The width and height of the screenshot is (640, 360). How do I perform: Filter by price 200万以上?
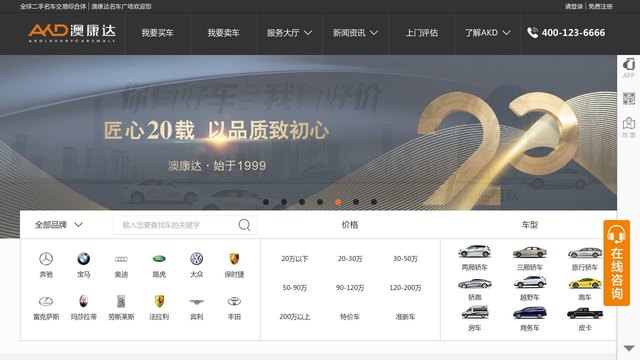click(x=295, y=317)
